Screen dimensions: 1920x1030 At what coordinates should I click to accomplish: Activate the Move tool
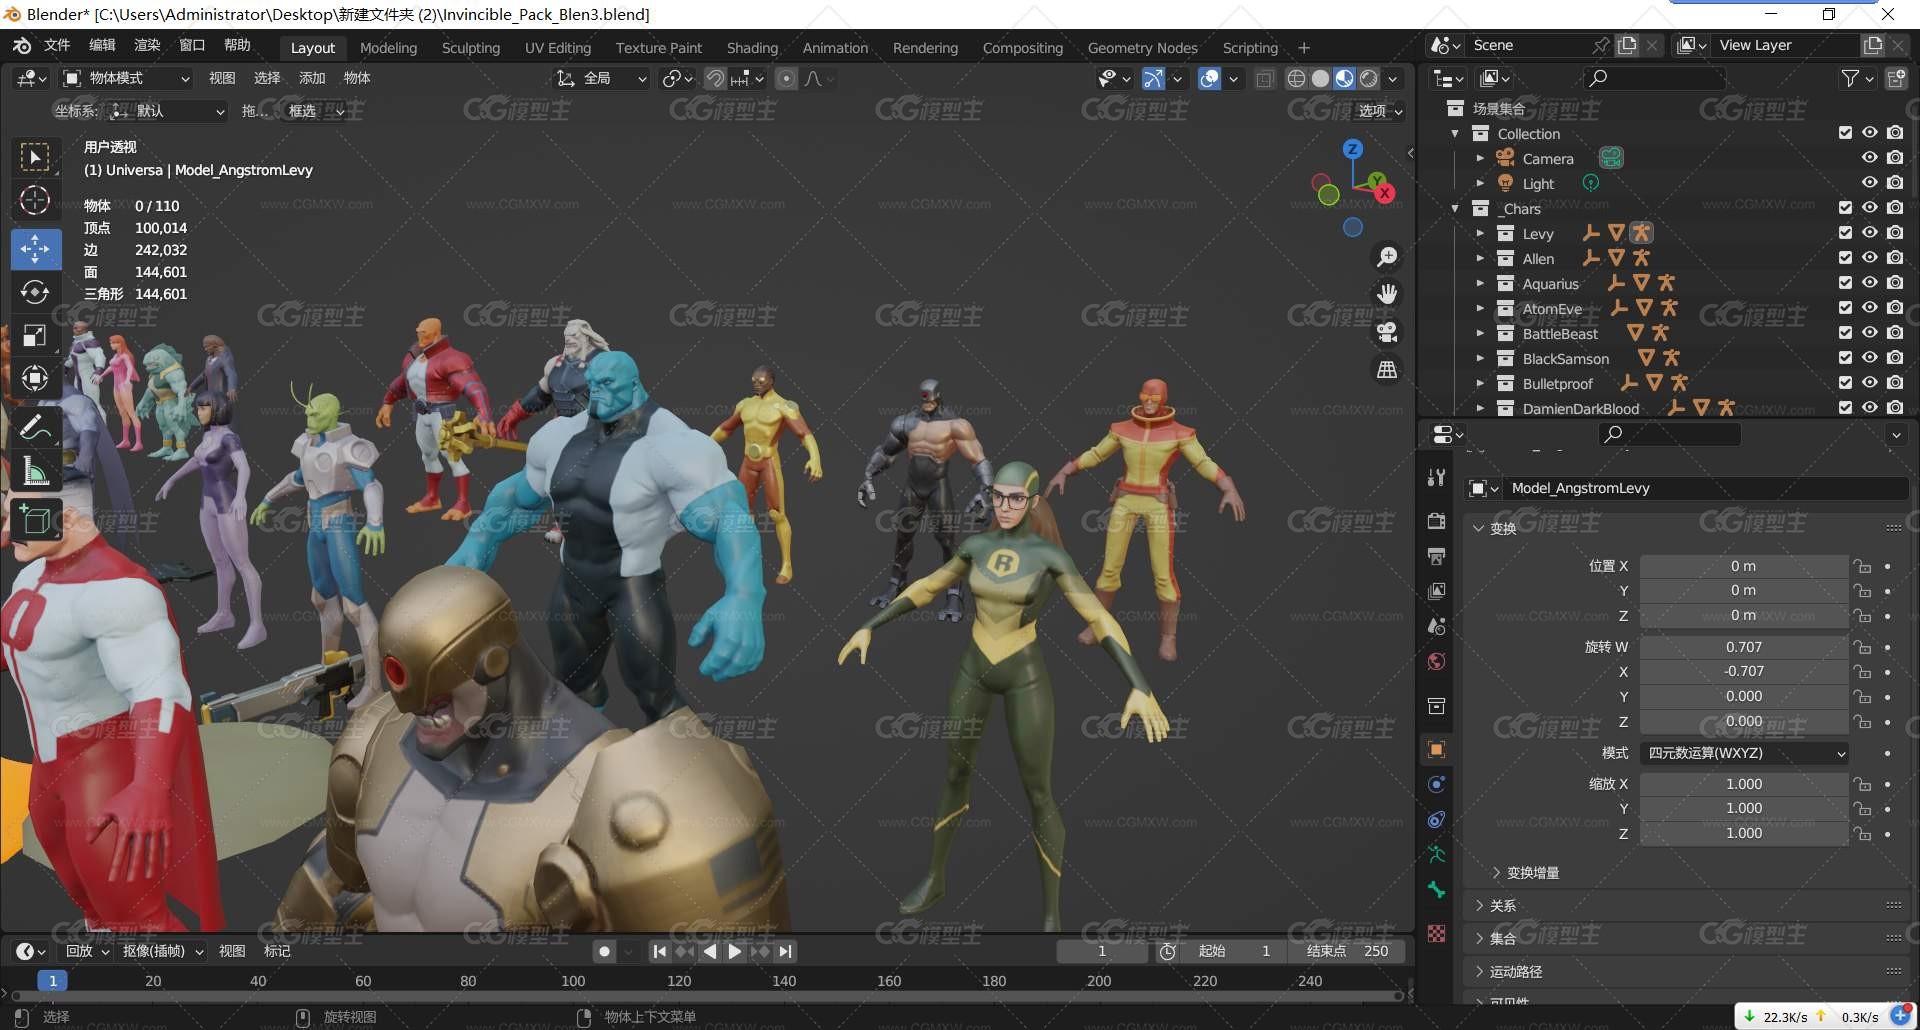coord(35,248)
